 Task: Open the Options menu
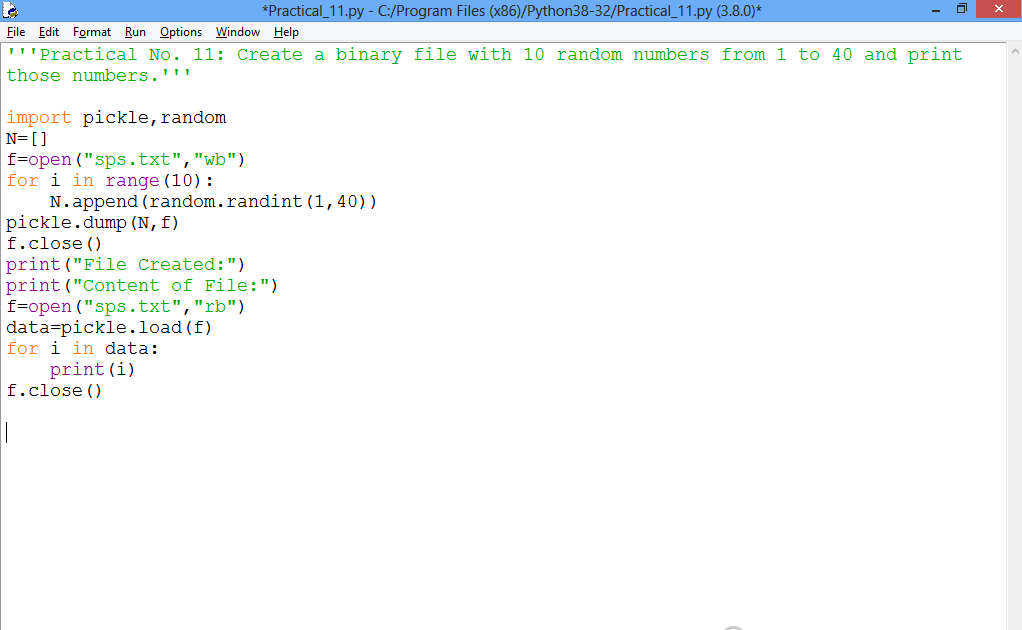click(180, 32)
